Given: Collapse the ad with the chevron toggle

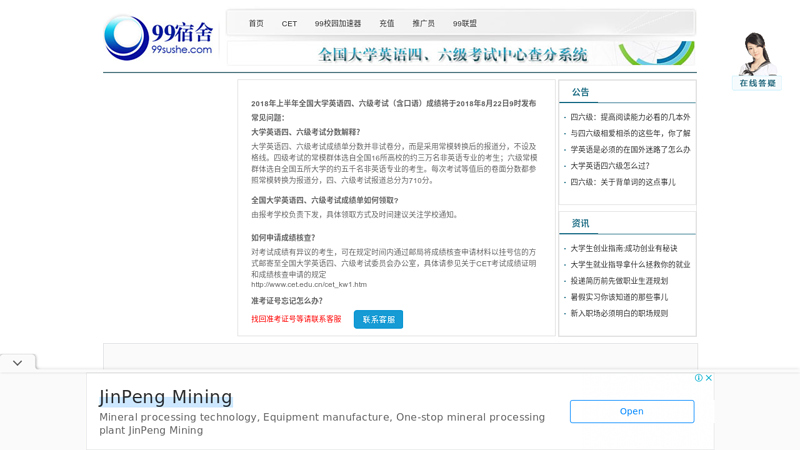Looking at the screenshot, I should pos(18,363).
